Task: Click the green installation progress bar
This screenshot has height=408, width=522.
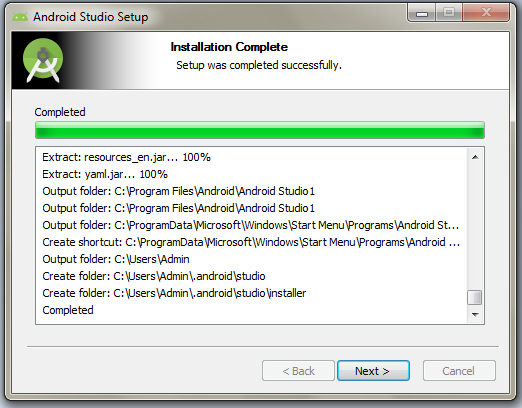Action: [260, 130]
